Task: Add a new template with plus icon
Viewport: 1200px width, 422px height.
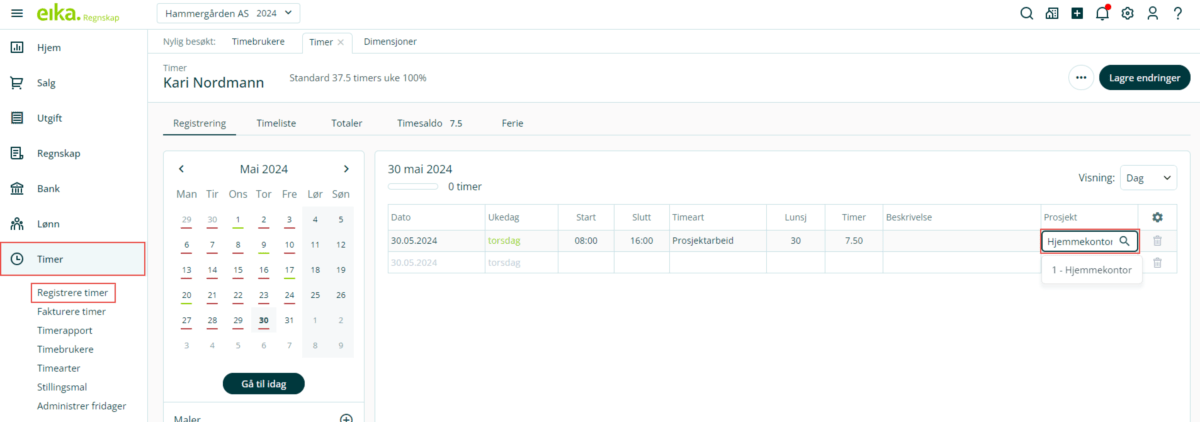Action: [x=346, y=419]
